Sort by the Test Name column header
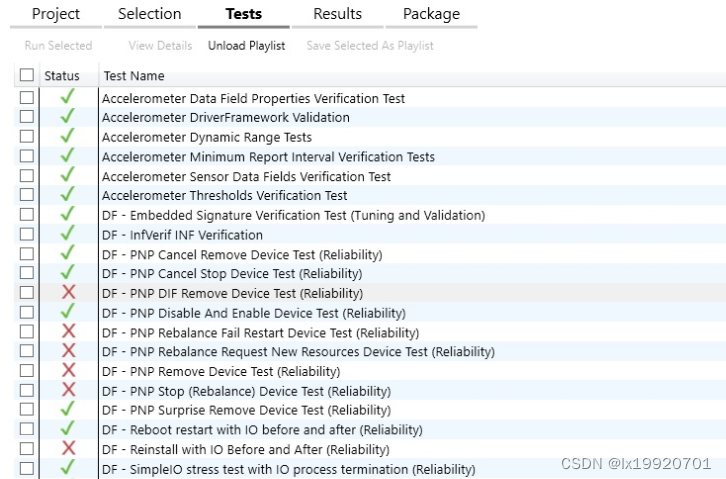This screenshot has height=479, width=726. pos(134,76)
